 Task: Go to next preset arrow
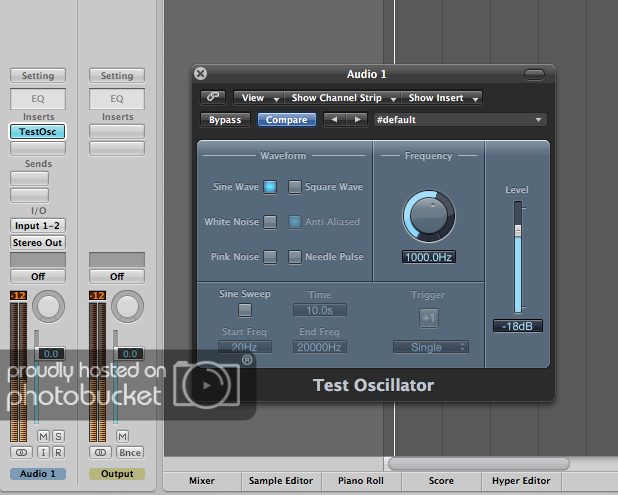(x=357, y=119)
